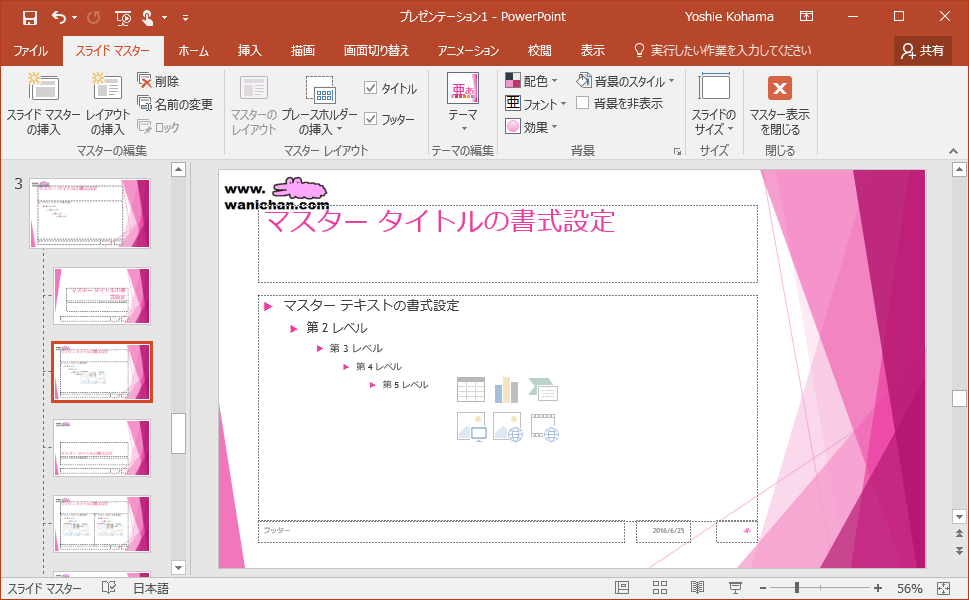Open スライドのサイズ (Slide Size) menu

tap(713, 104)
